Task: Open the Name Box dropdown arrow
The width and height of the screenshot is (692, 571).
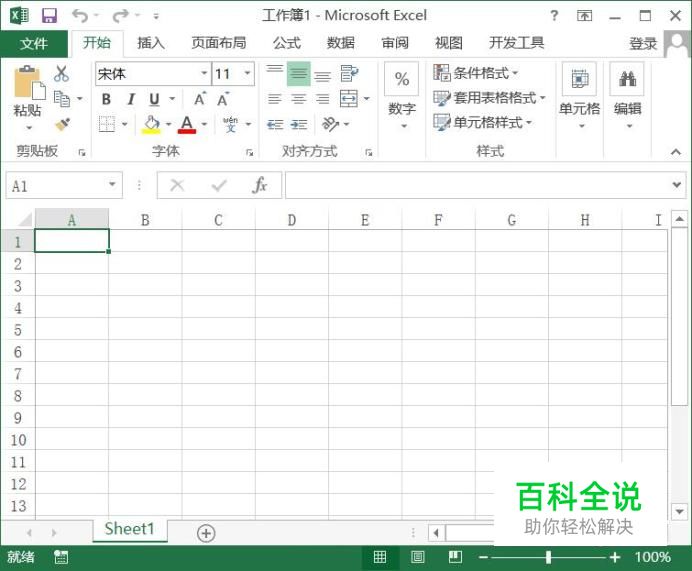Action: click(112, 184)
